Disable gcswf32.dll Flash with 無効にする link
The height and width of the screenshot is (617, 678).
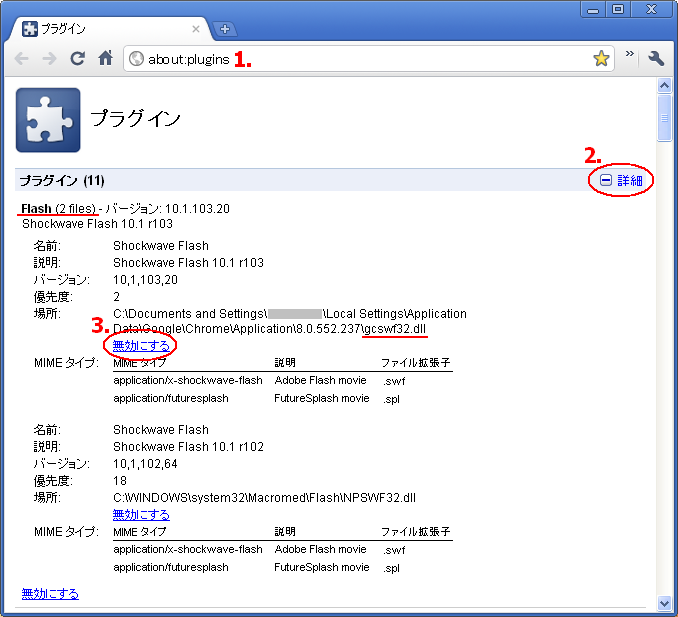(x=141, y=346)
